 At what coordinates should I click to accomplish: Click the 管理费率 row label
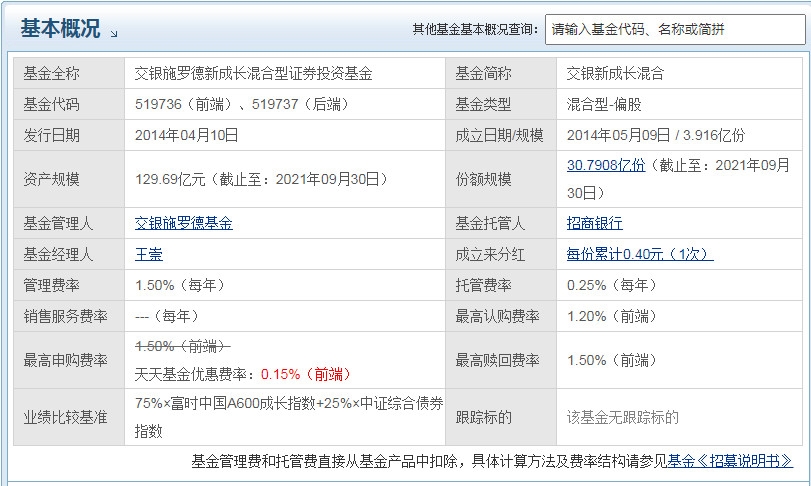51,285
